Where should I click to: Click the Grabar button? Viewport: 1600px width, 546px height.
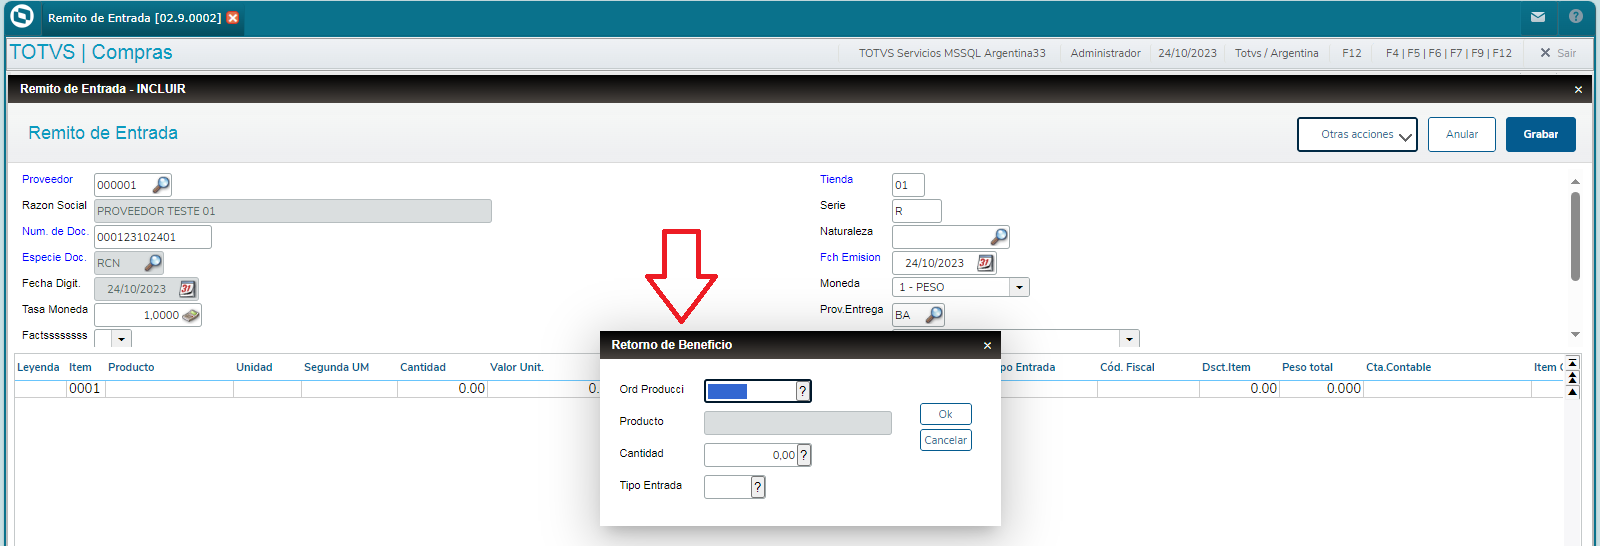click(1540, 134)
